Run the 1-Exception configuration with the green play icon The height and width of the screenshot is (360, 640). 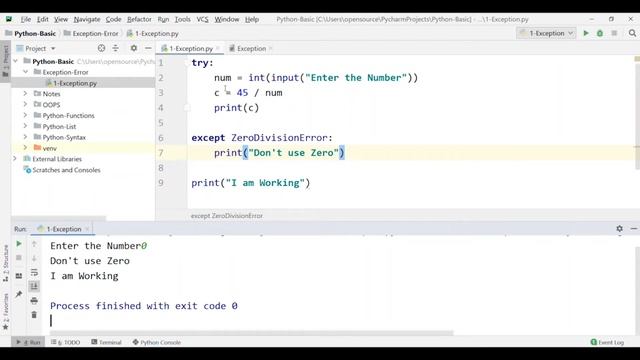click(586, 33)
